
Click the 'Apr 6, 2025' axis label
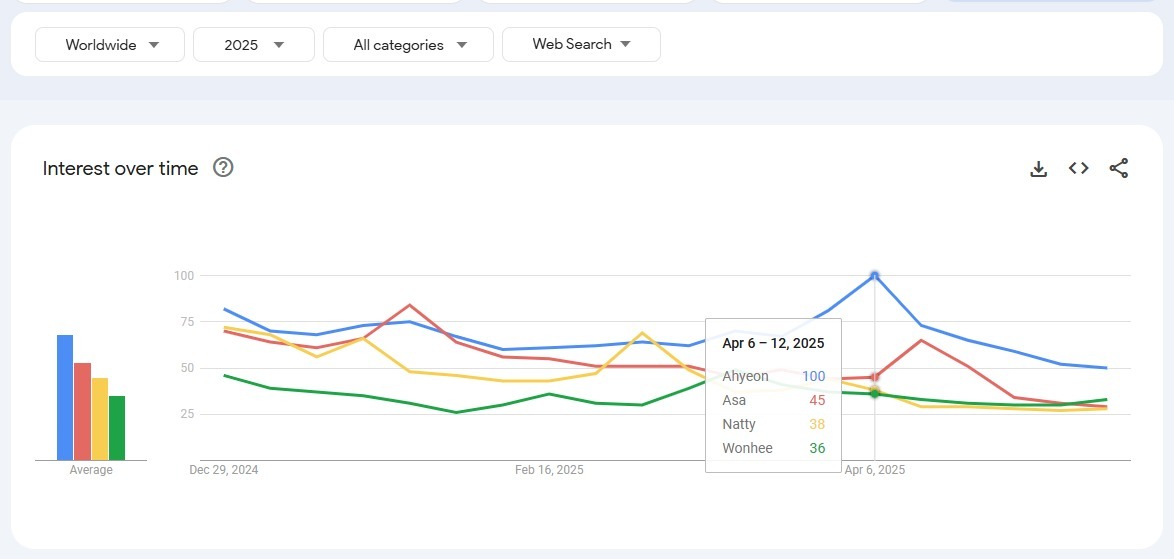click(875, 470)
